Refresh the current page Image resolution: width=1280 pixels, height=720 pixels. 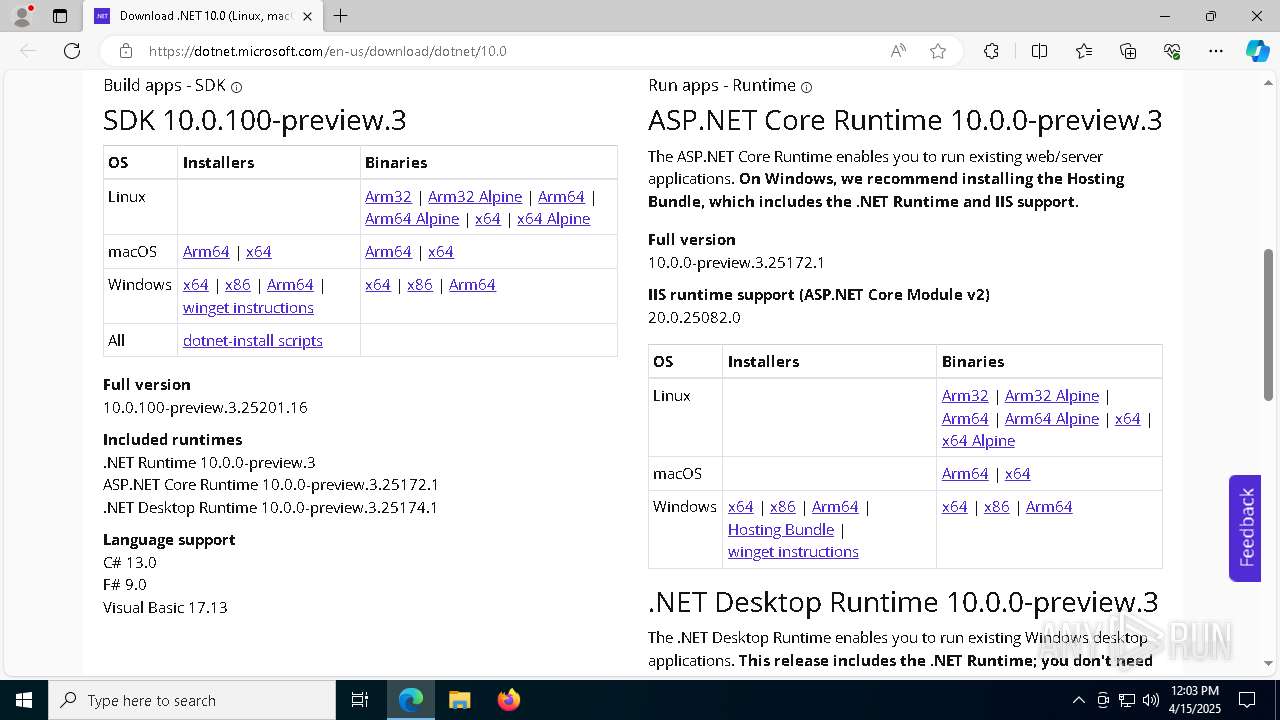72,51
